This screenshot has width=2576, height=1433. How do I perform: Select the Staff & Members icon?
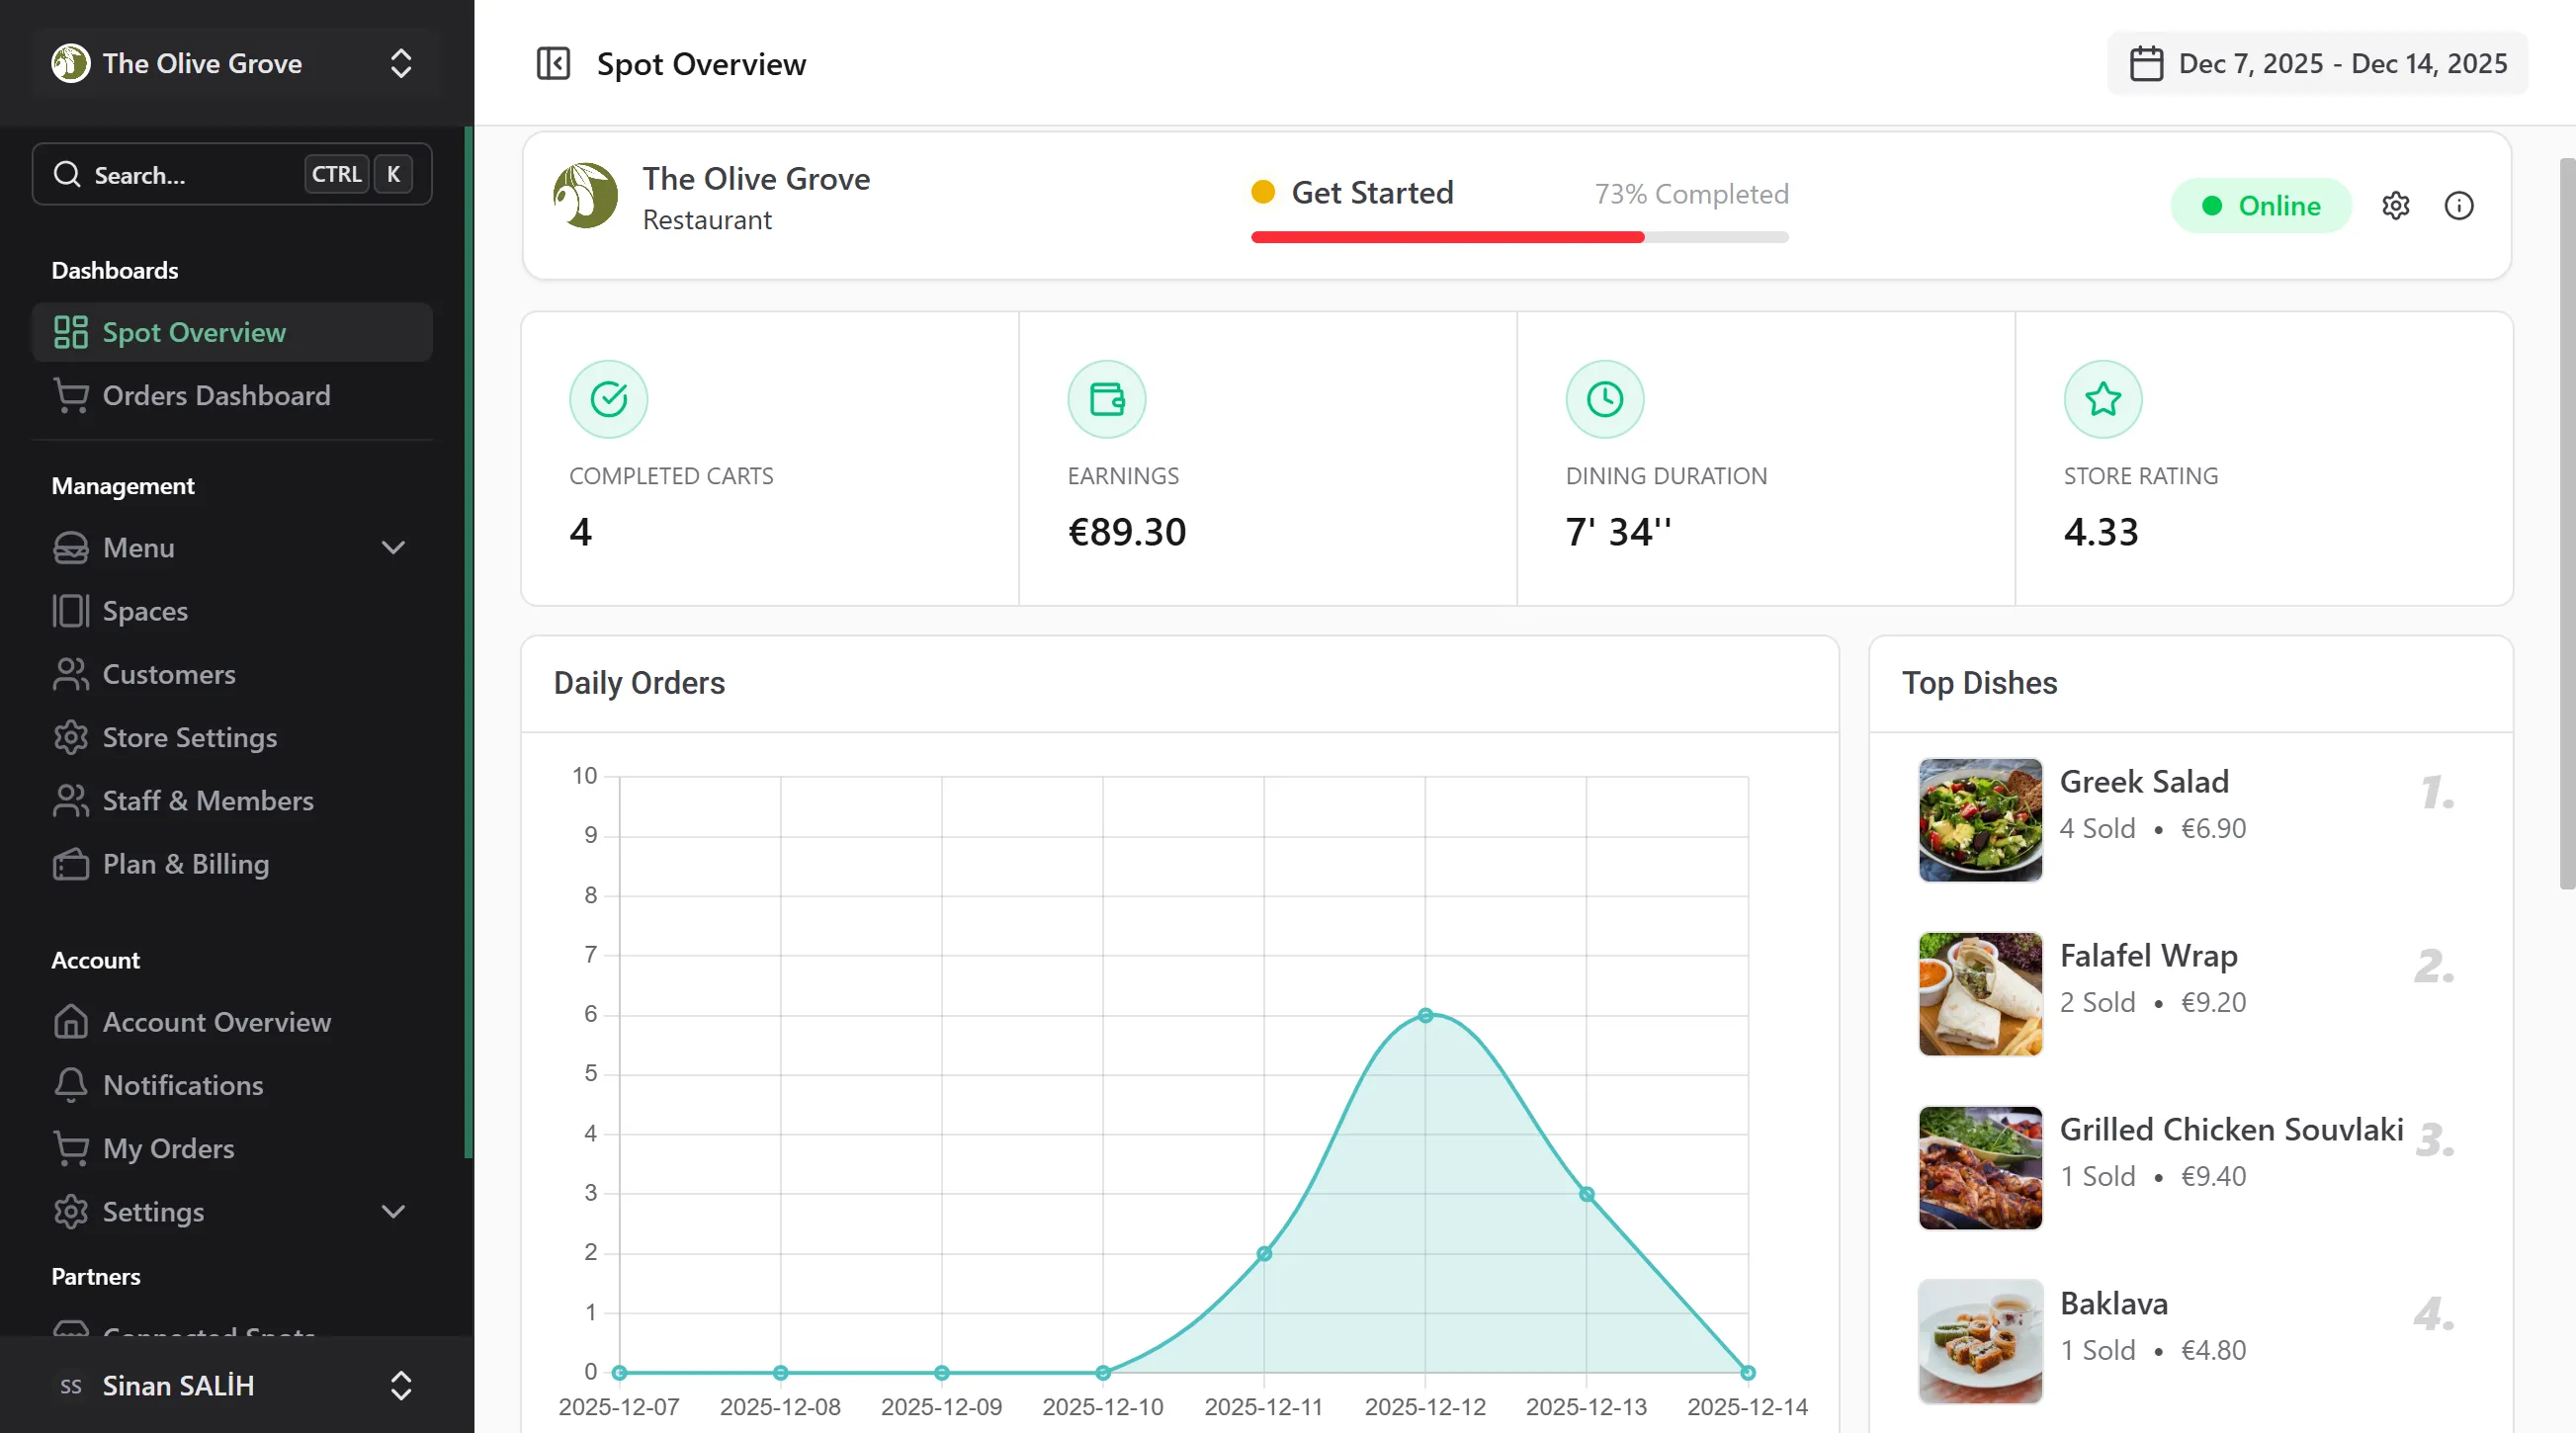click(70, 801)
